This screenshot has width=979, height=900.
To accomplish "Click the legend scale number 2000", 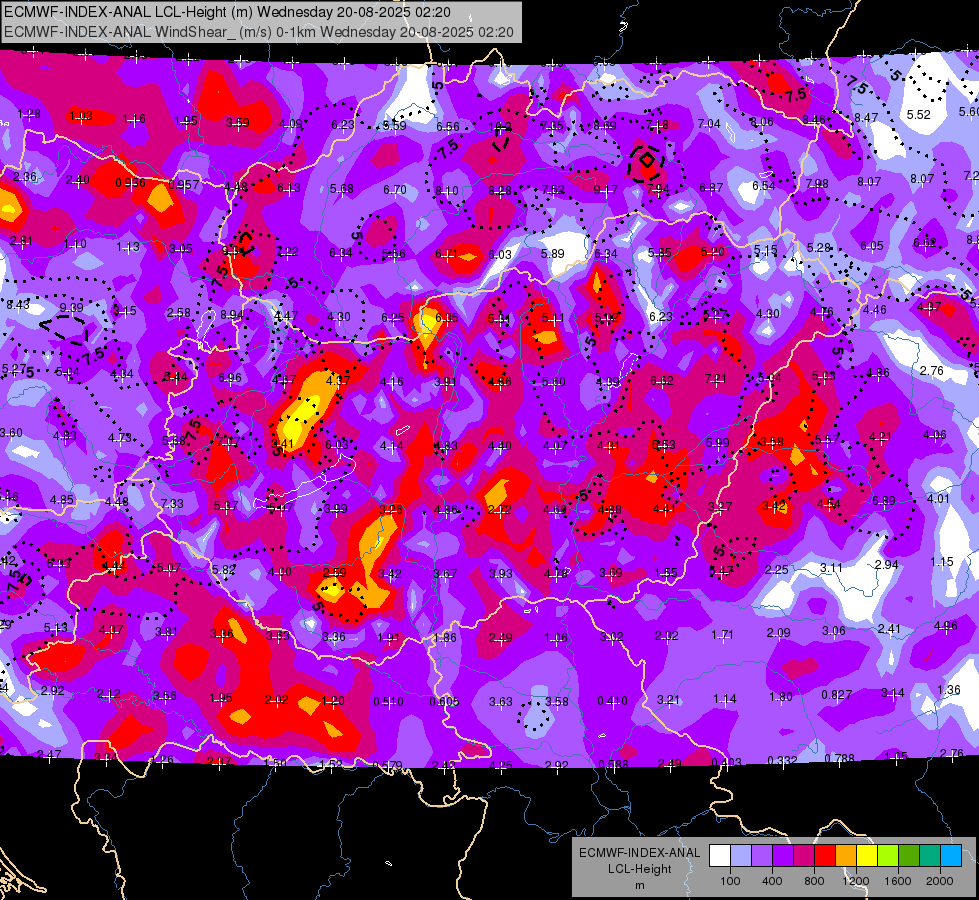I will pos(940,881).
